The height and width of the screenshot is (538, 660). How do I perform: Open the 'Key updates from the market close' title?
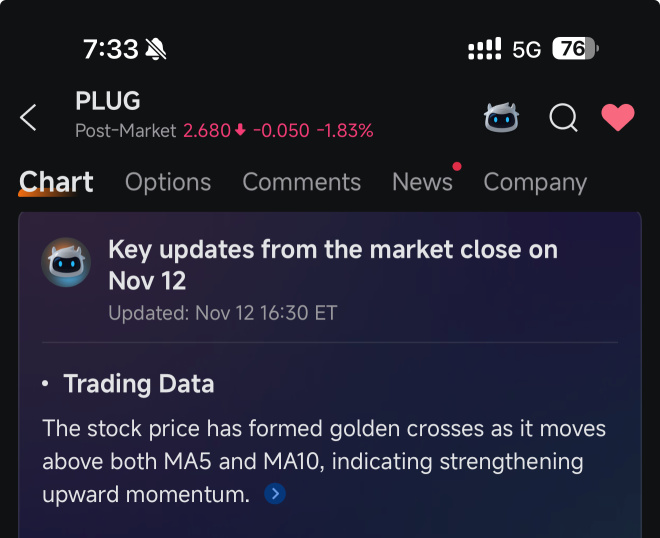click(x=332, y=264)
